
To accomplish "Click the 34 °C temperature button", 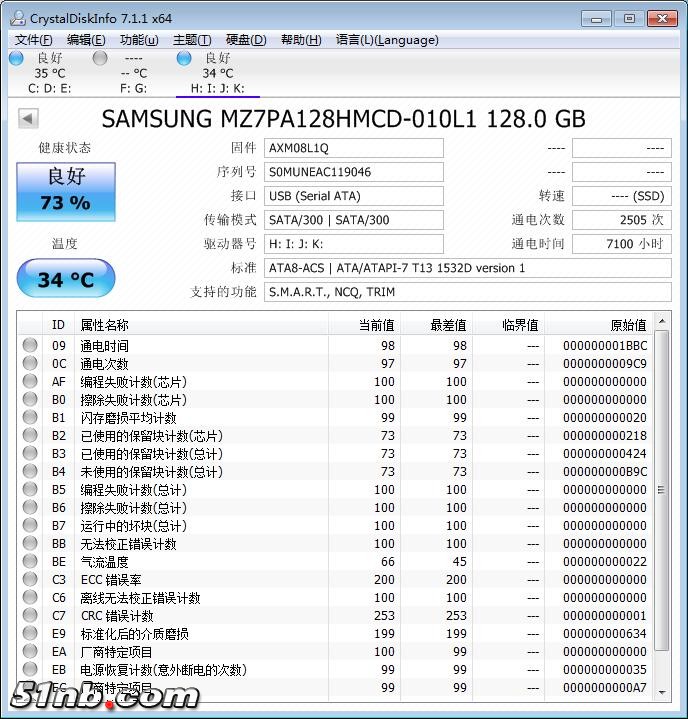I will click(66, 279).
